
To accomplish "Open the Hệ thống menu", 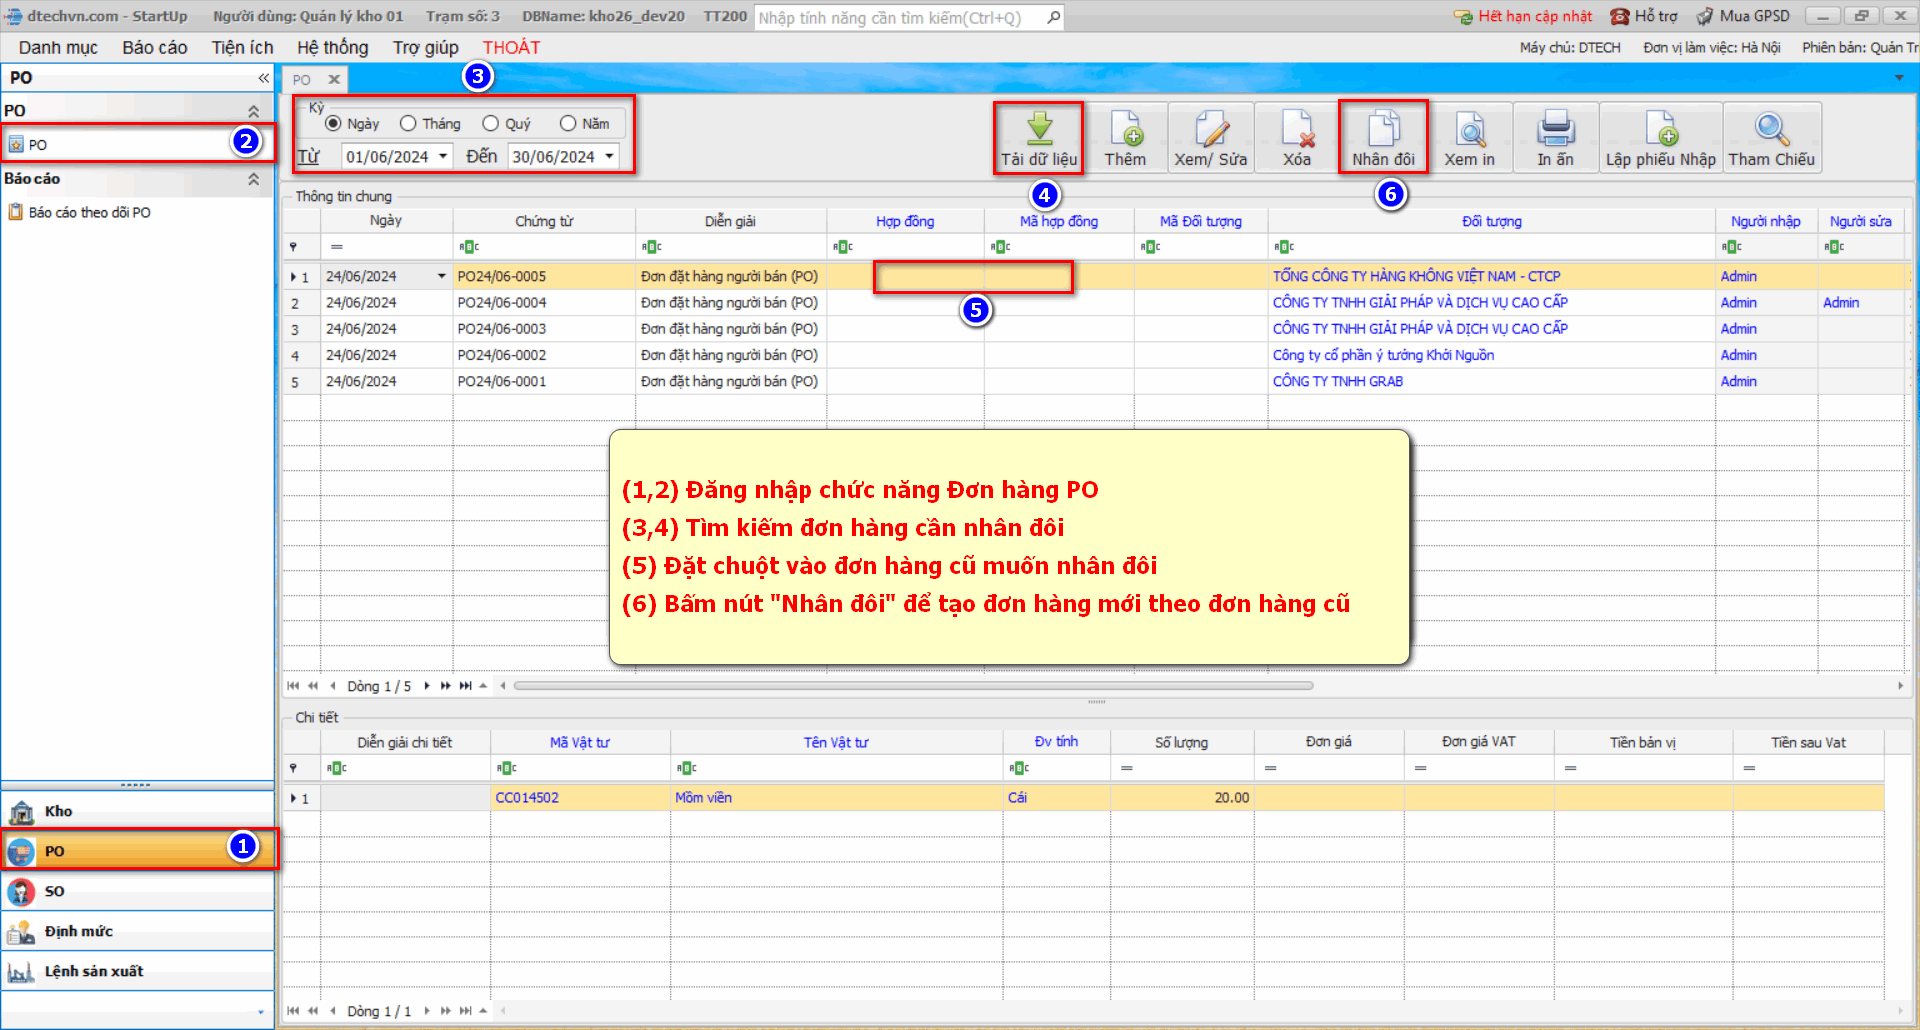I will coord(332,48).
